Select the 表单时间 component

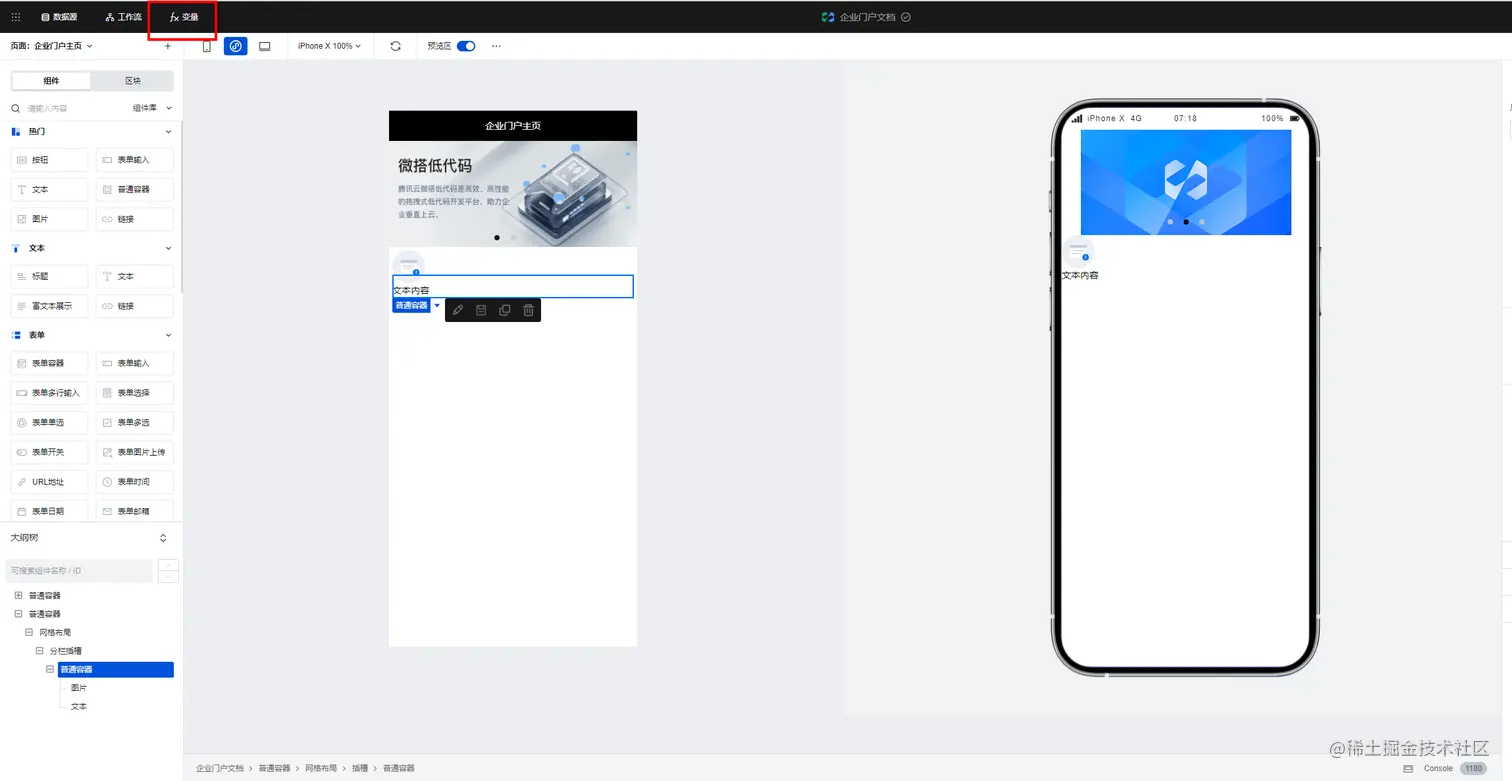tap(135, 482)
